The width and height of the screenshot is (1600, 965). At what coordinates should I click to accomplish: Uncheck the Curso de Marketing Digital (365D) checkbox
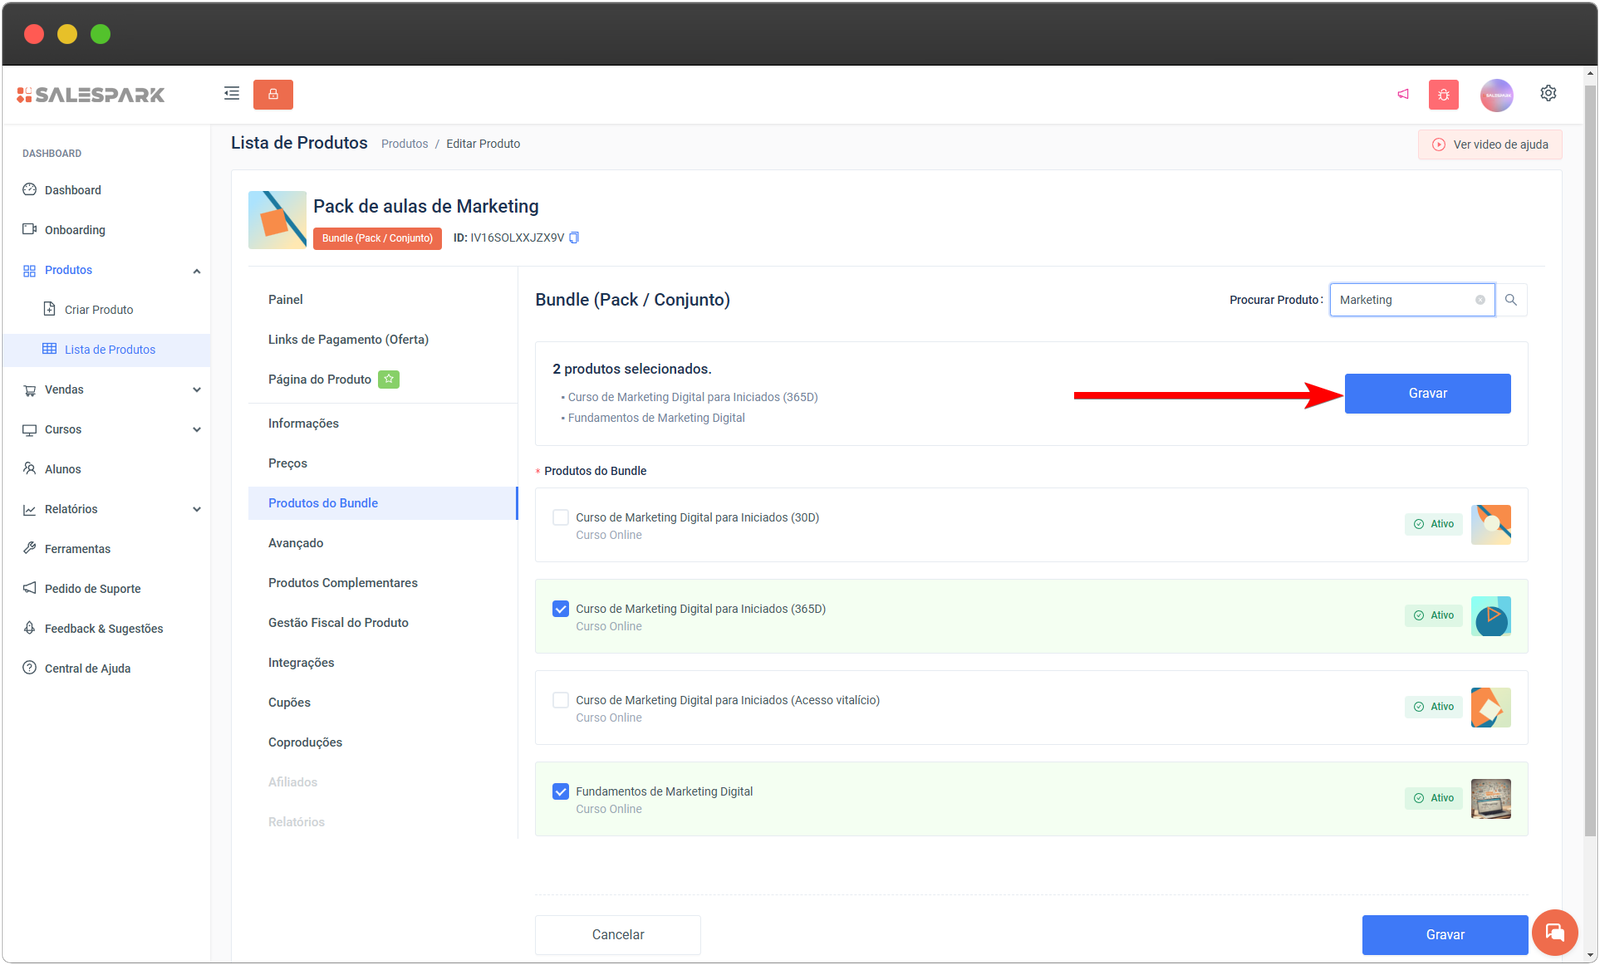point(561,609)
